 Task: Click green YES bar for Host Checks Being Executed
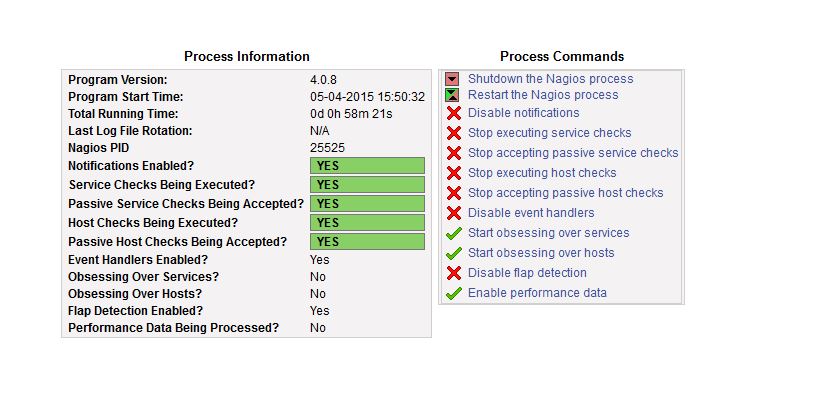pos(367,223)
